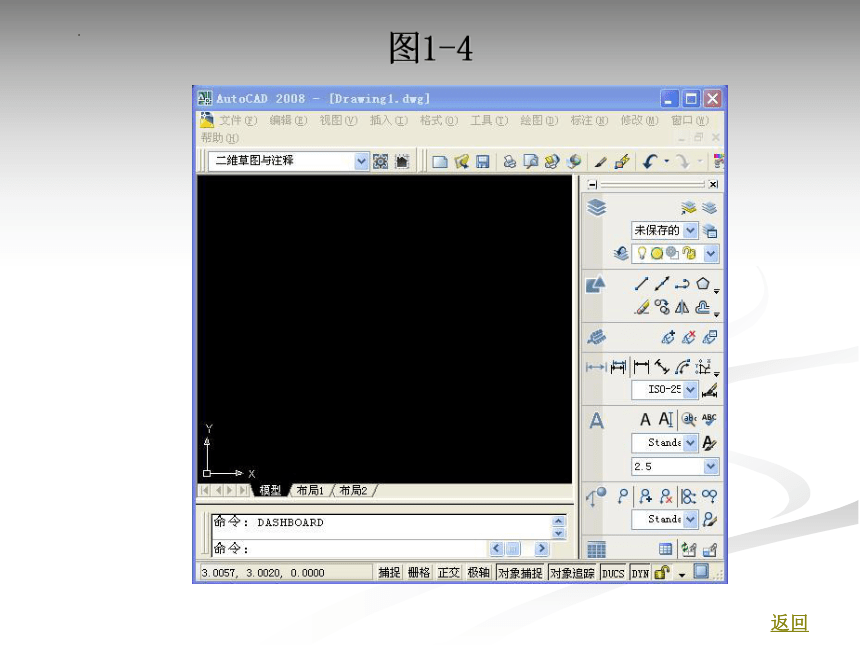Click the coordinates readout 3.0057, 3.0020, 0.0000
Image resolution: width=860 pixels, height=645 pixels.
(263, 573)
